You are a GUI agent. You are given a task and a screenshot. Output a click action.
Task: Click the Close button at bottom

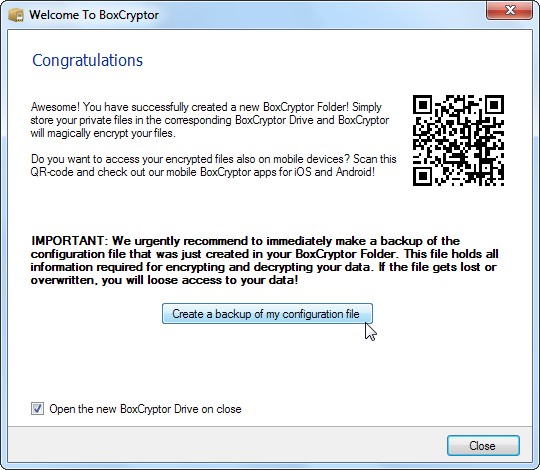click(x=483, y=446)
